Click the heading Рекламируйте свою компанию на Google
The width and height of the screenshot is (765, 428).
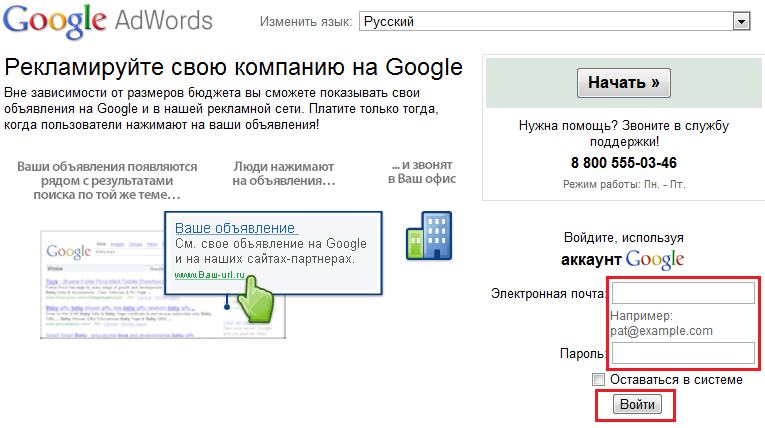tap(234, 67)
